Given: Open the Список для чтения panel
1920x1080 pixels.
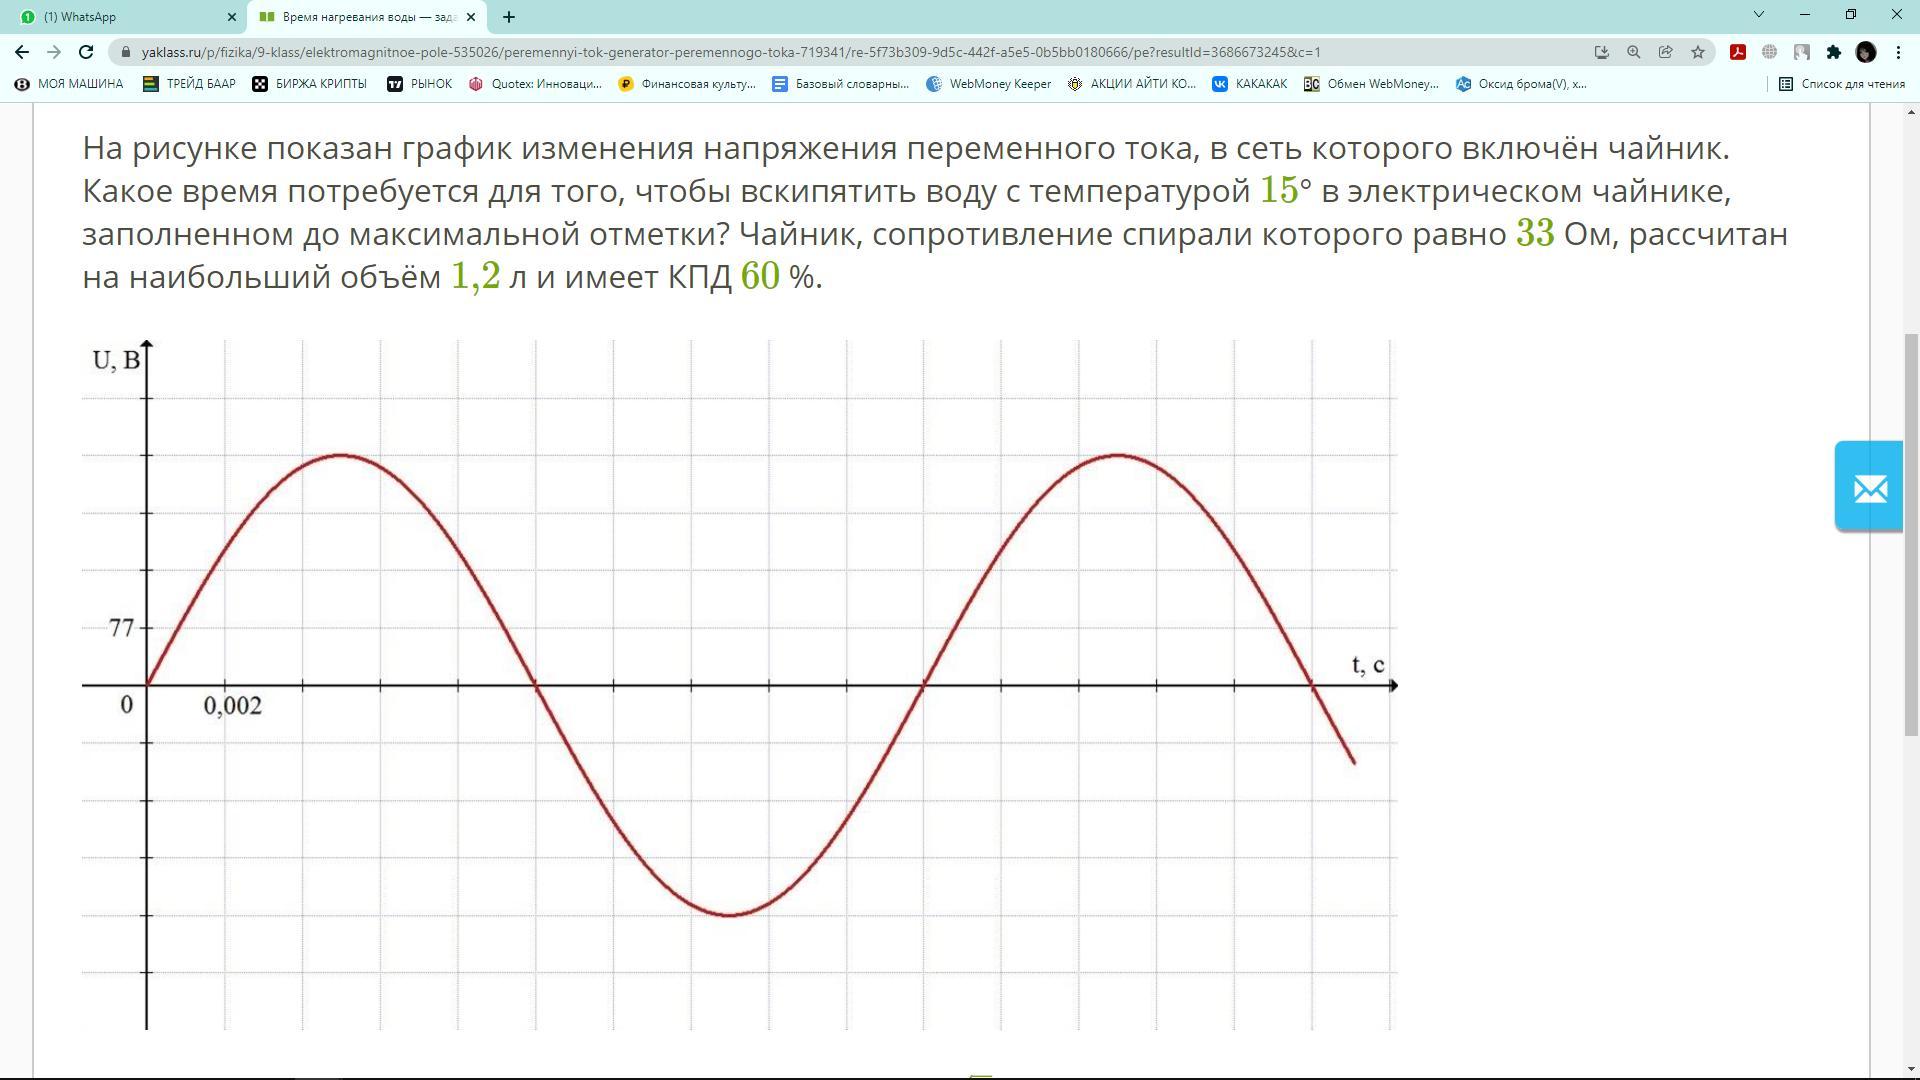Looking at the screenshot, I should pos(1842,84).
